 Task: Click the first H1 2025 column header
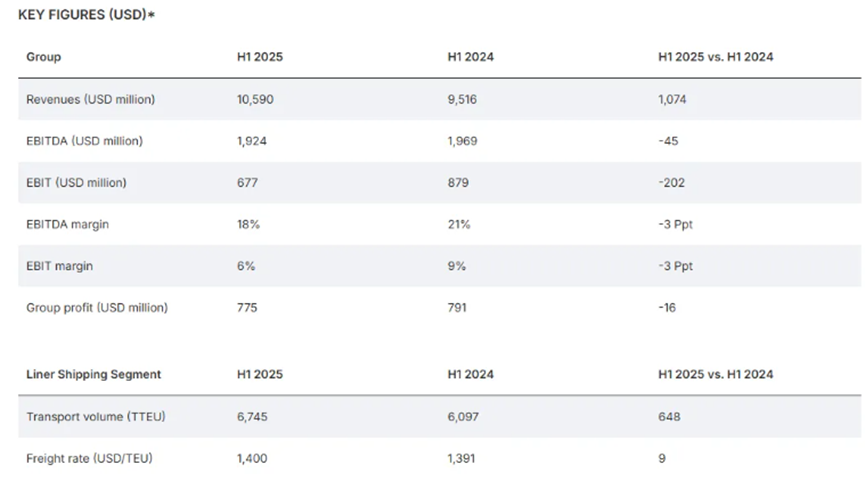[260, 57]
